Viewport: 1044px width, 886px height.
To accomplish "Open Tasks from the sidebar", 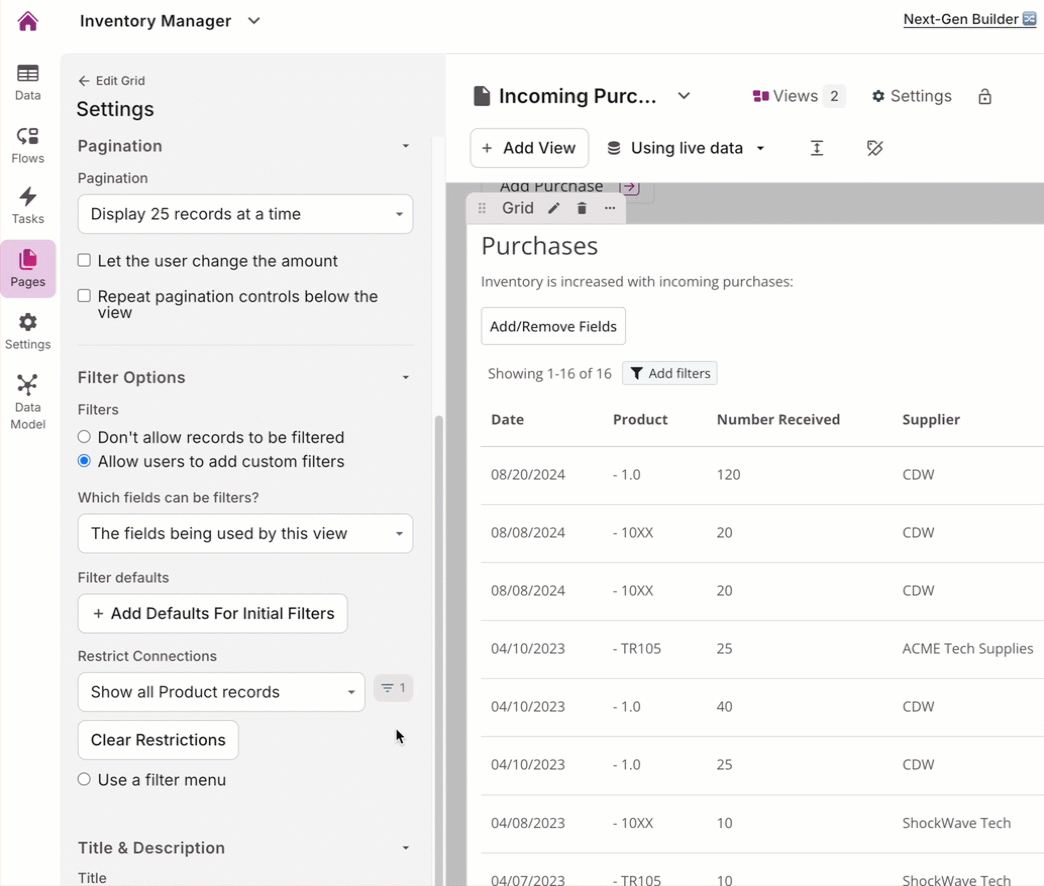I will click(x=27, y=203).
